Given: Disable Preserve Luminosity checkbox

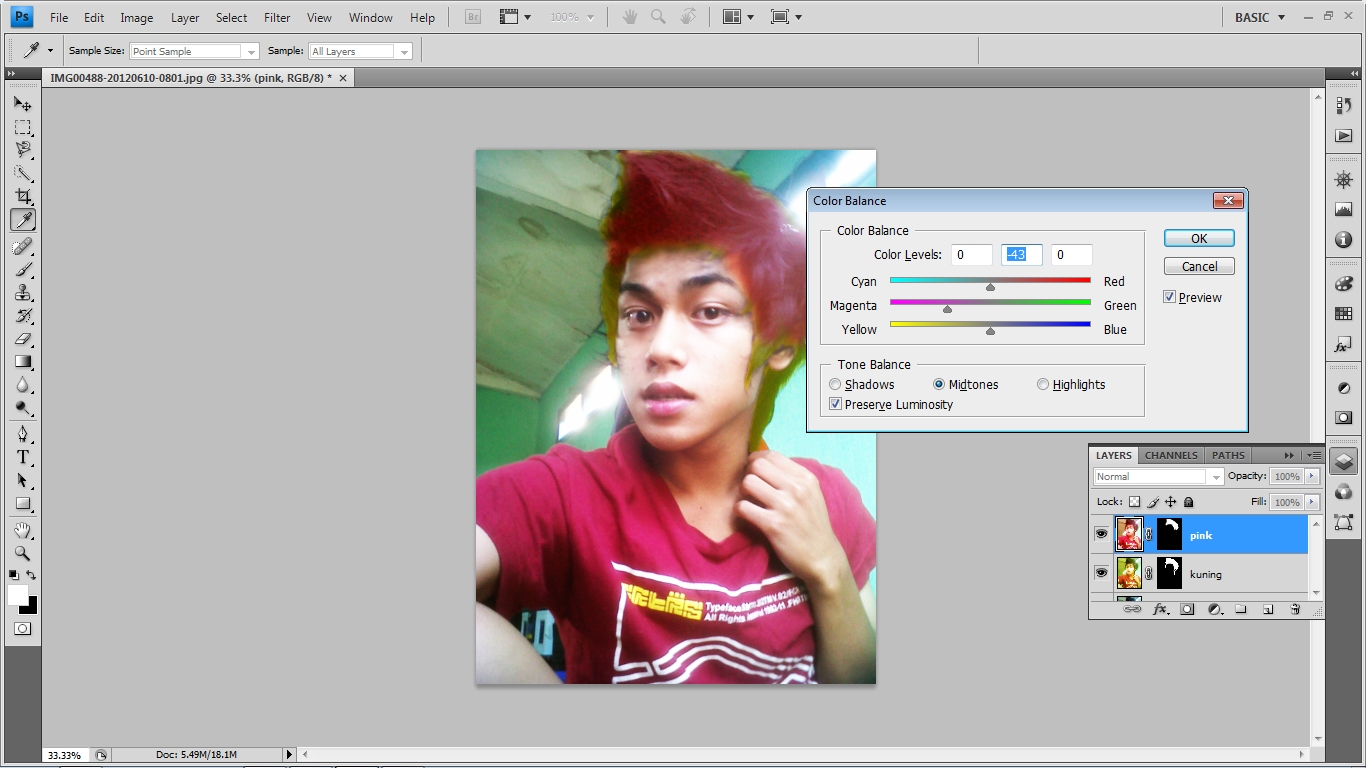Looking at the screenshot, I should [836, 404].
